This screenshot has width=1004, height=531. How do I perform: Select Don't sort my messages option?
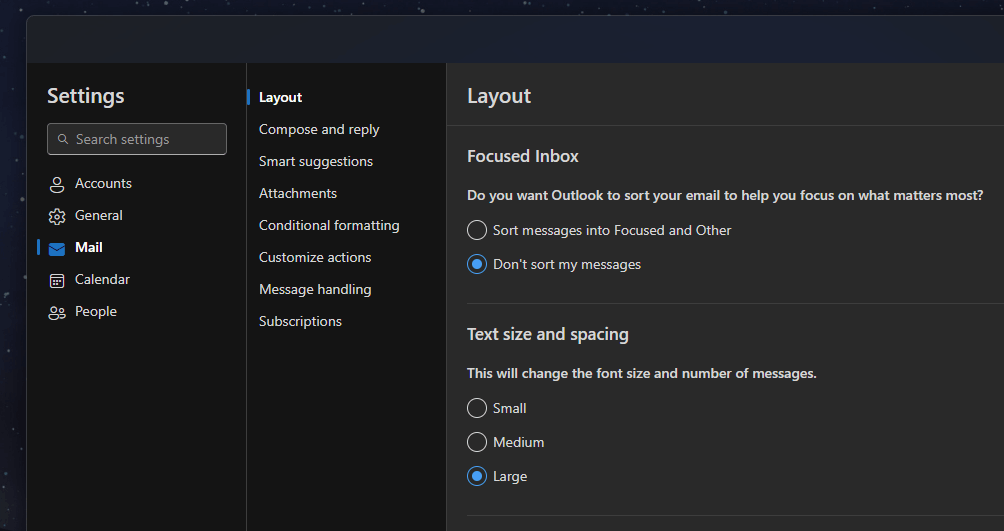coord(477,265)
